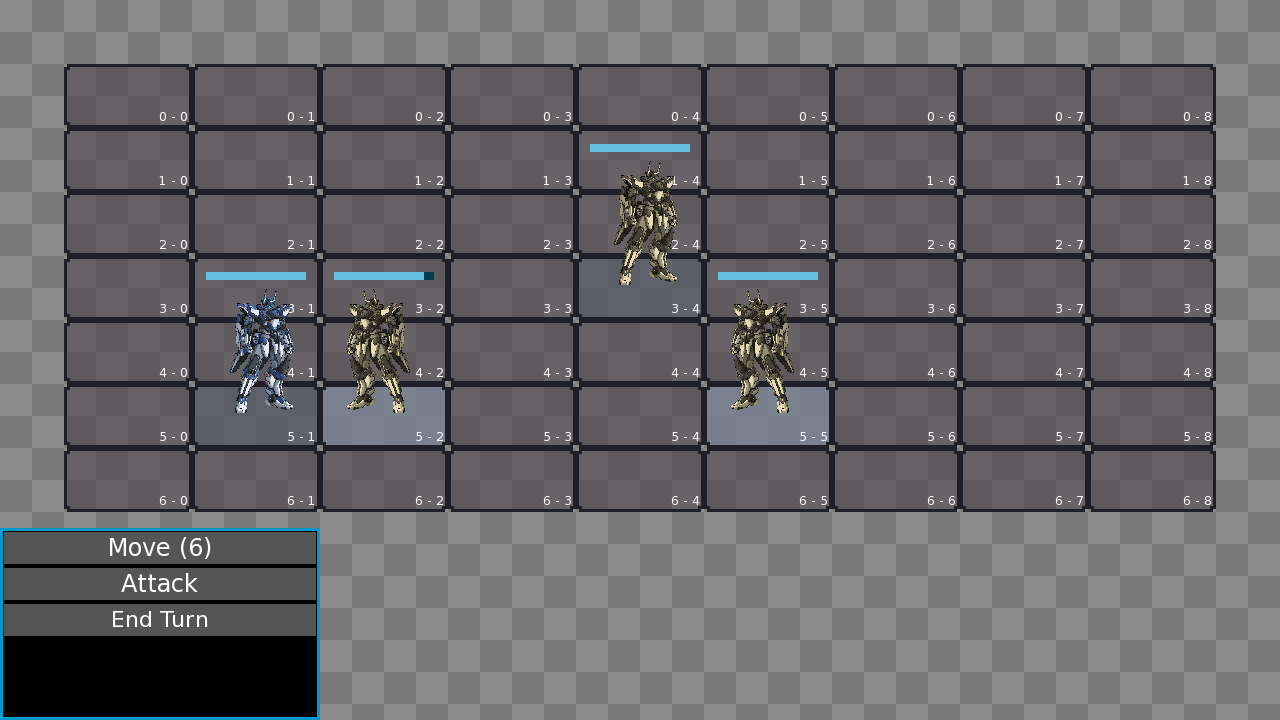
Task: Select grid tile 5-6
Action: (896, 416)
